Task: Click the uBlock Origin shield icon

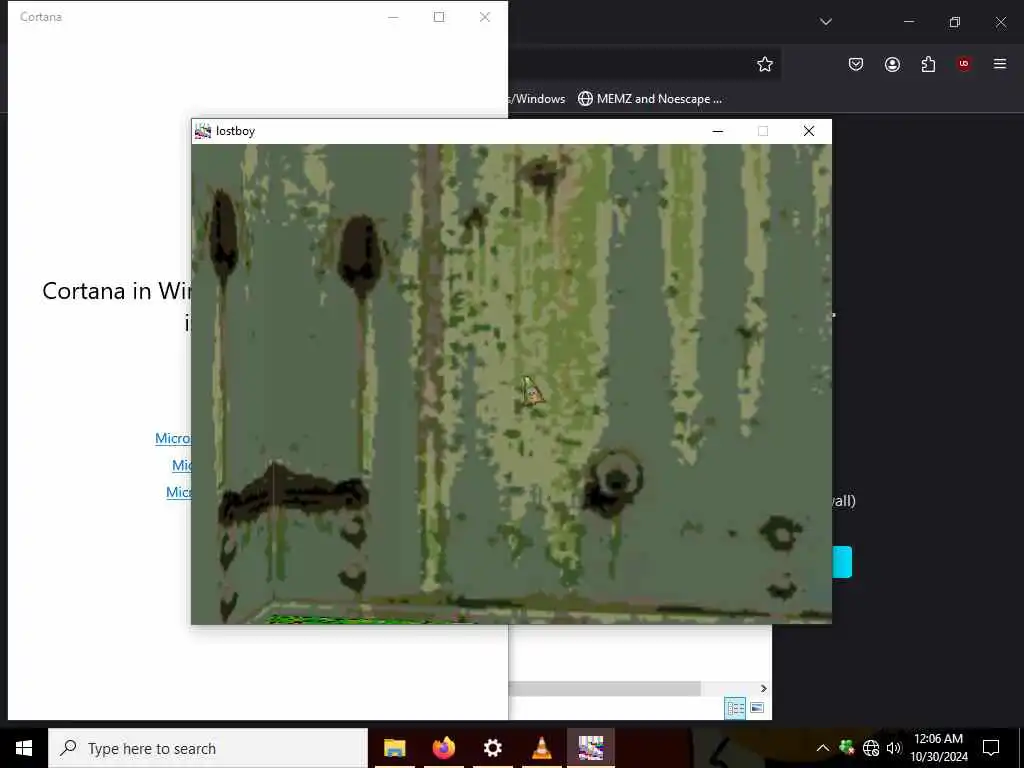Action: point(964,64)
